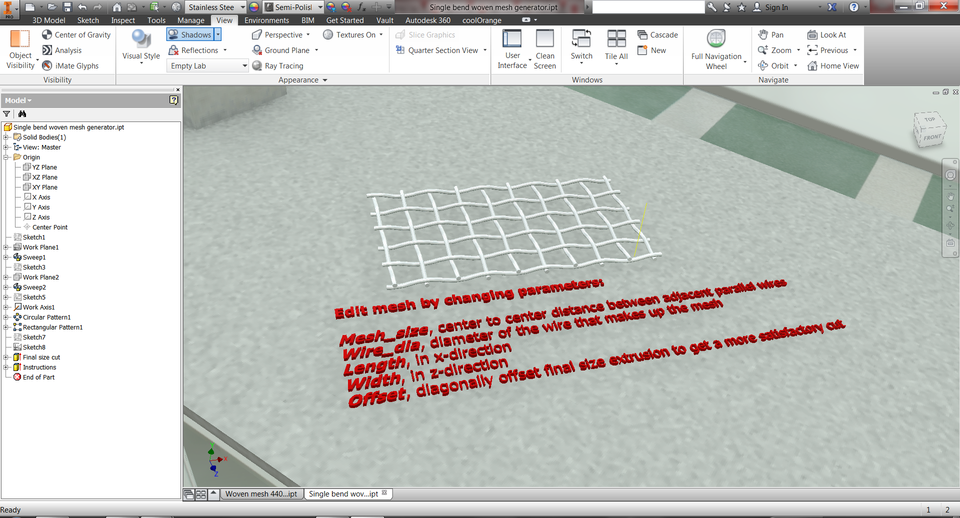Toggle iMate Glyphs display
This screenshot has width=960, height=518.
click(70, 66)
